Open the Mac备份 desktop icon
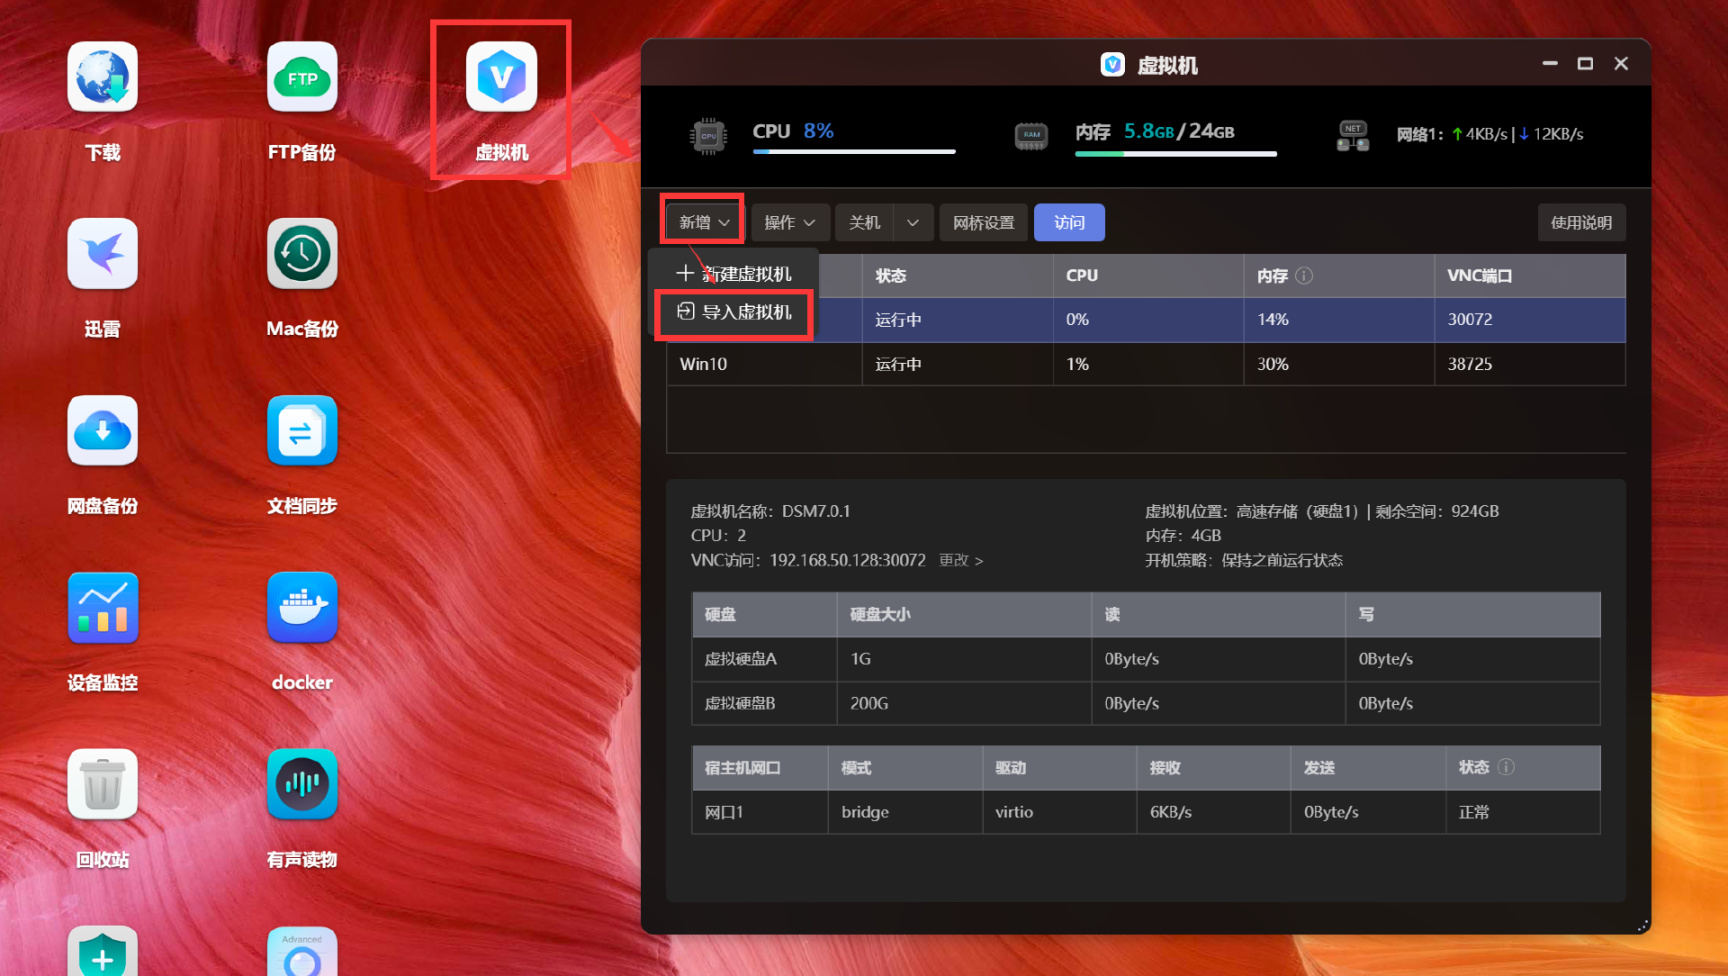 point(302,254)
